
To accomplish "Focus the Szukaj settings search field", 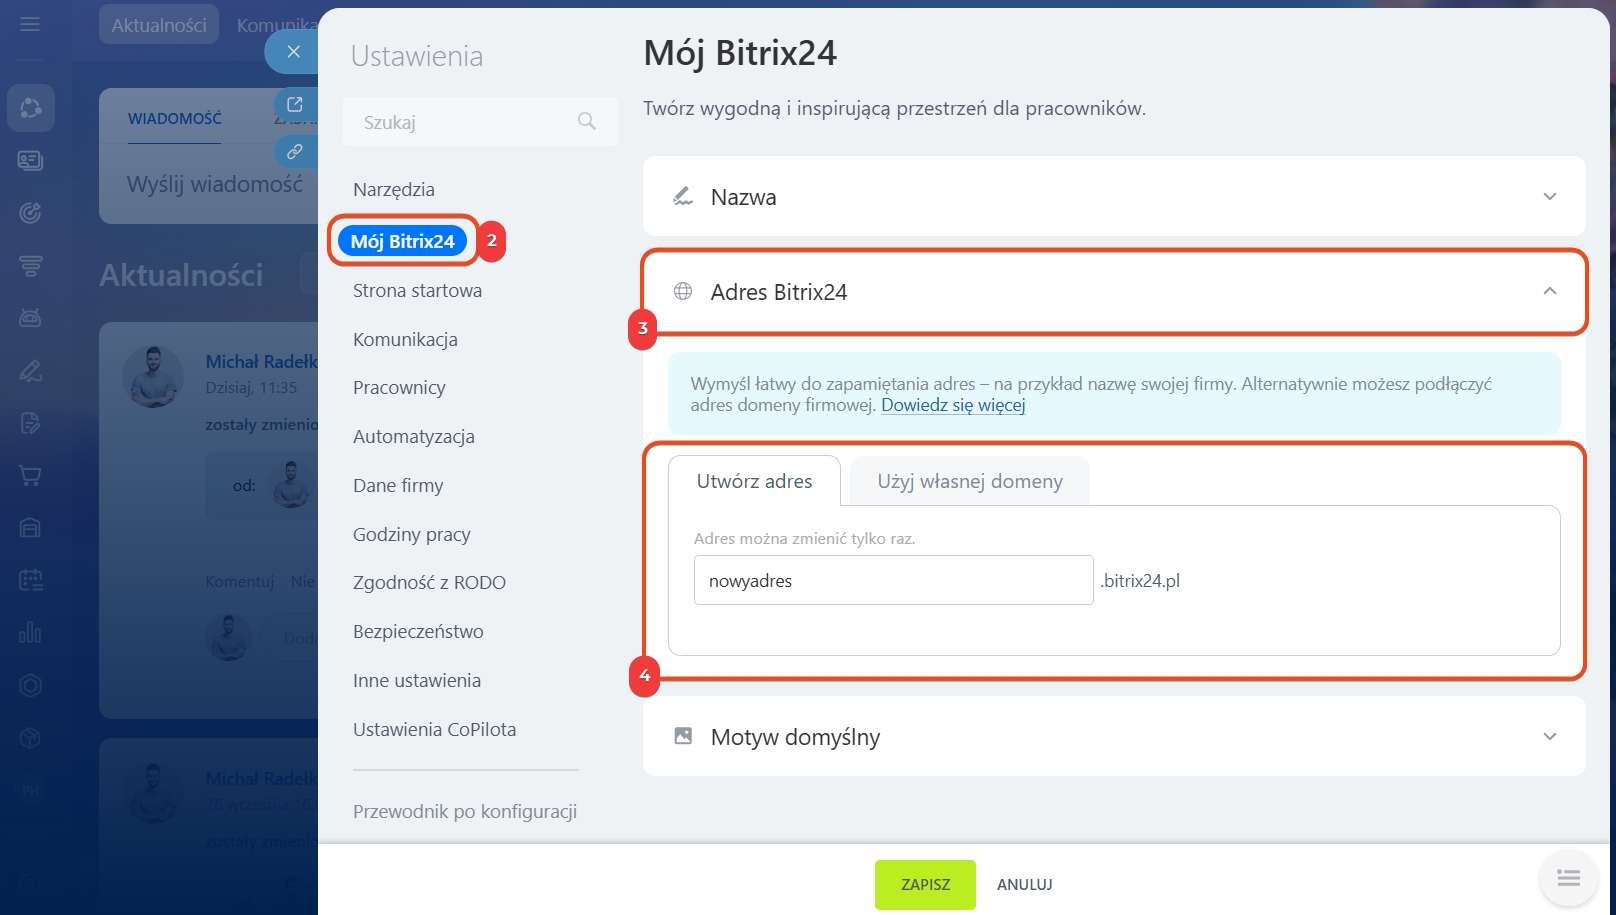I will click(480, 122).
